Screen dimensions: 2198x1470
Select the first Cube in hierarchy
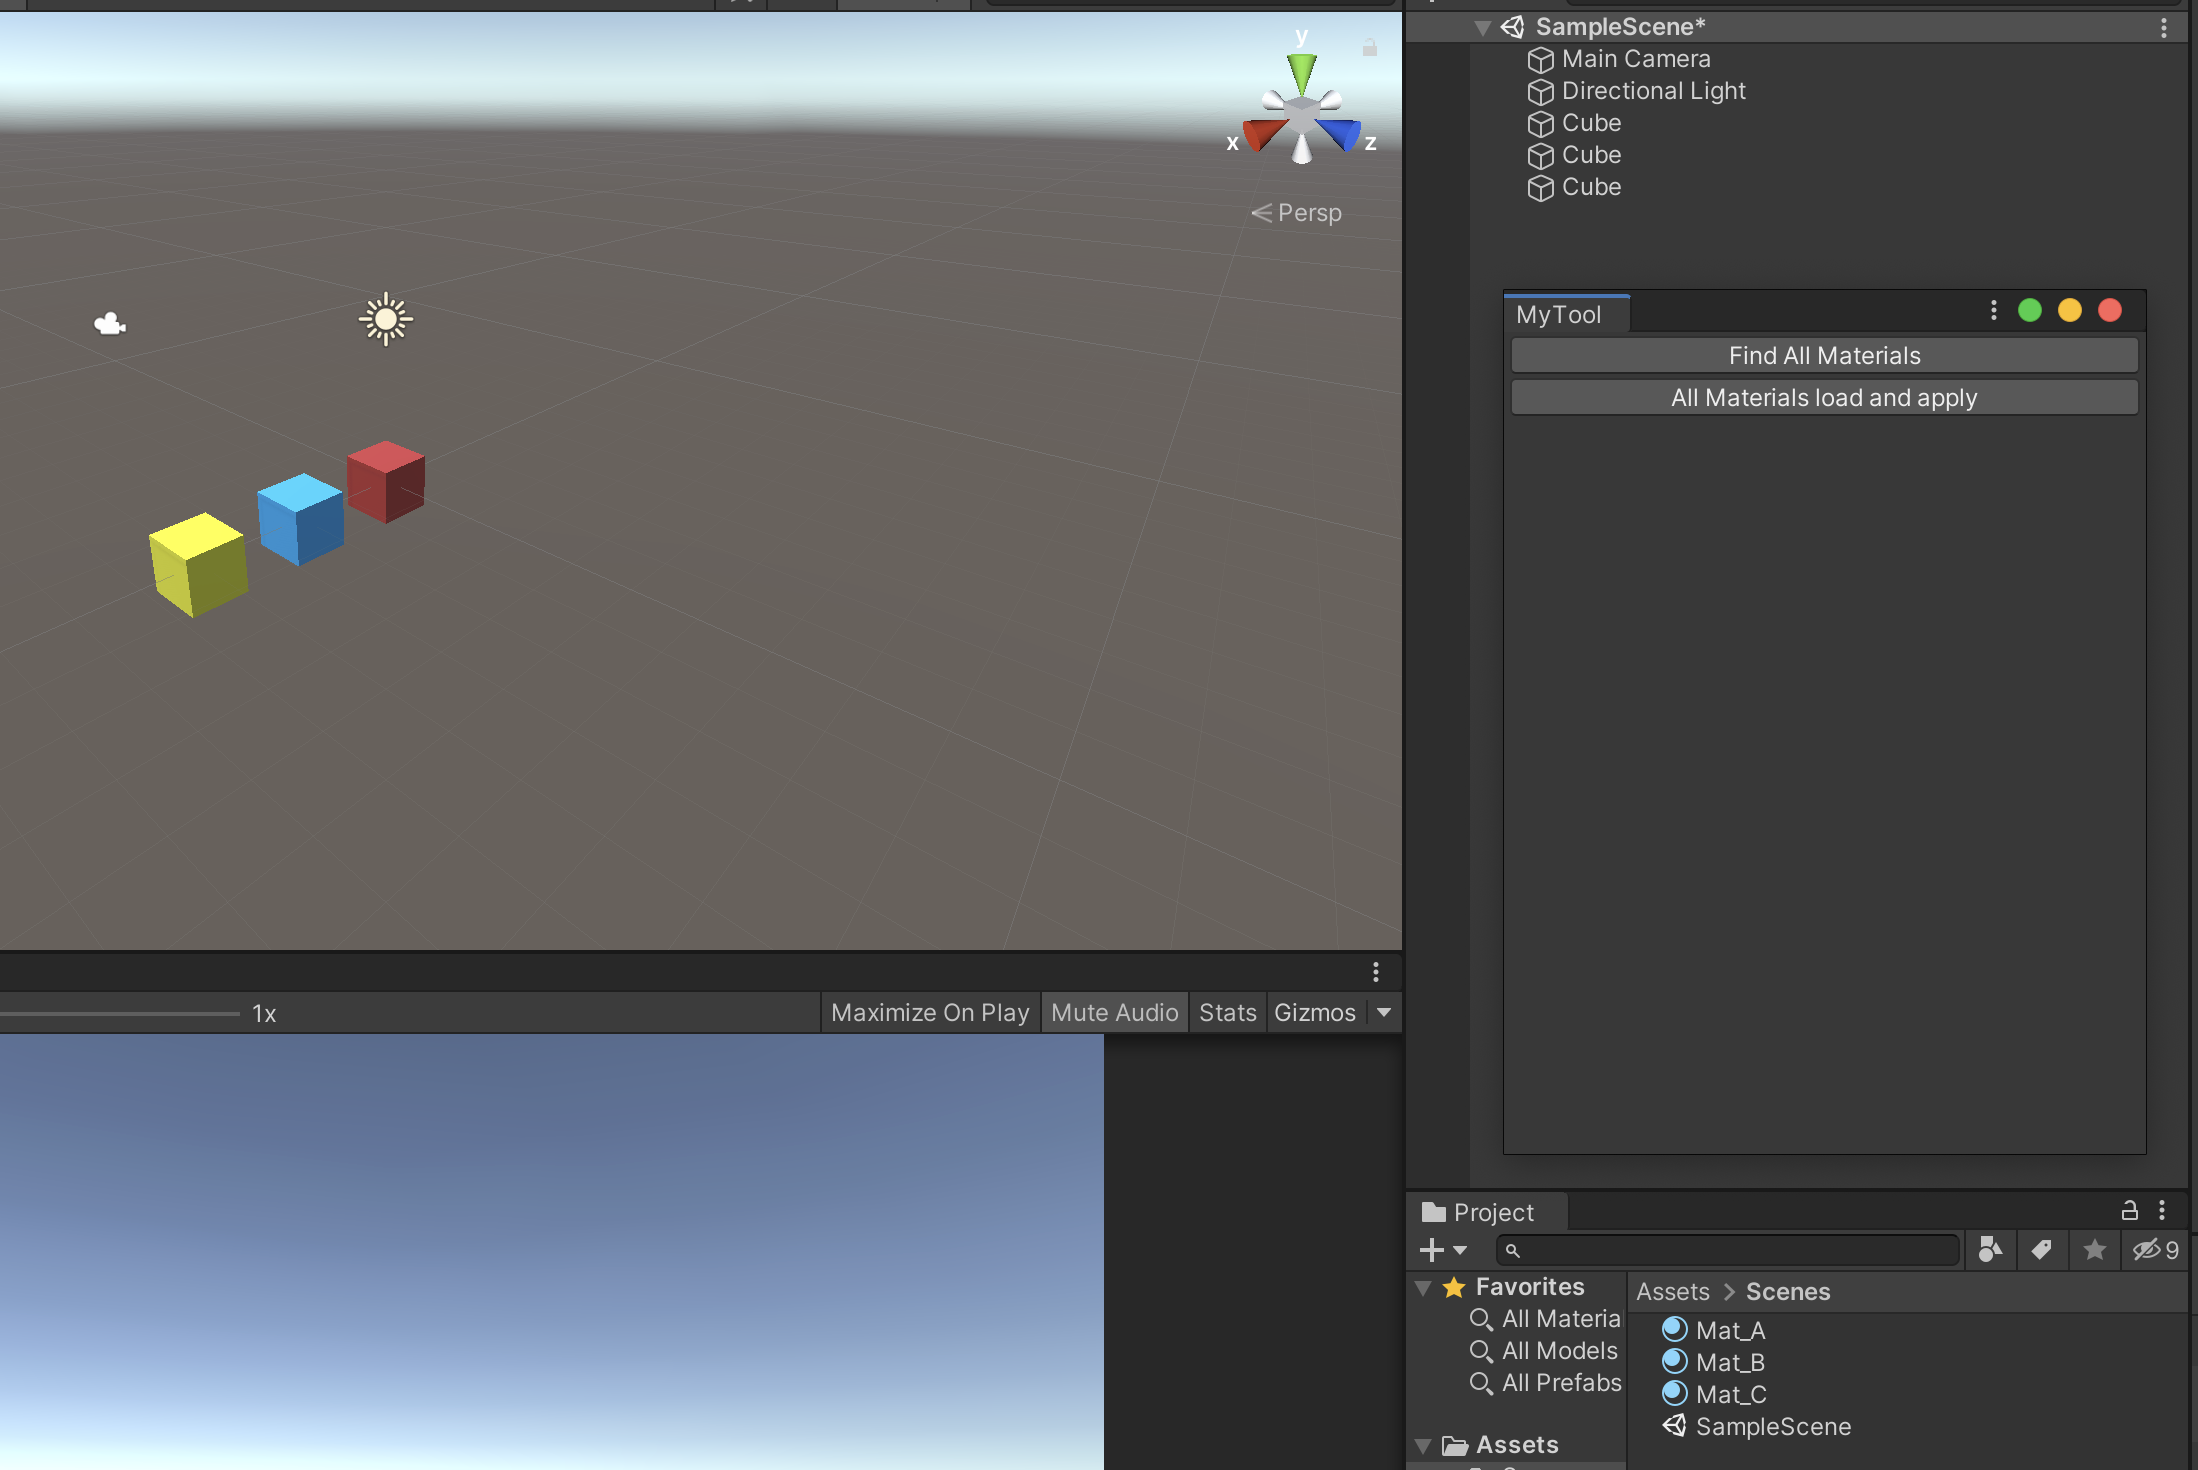click(x=1591, y=123)
